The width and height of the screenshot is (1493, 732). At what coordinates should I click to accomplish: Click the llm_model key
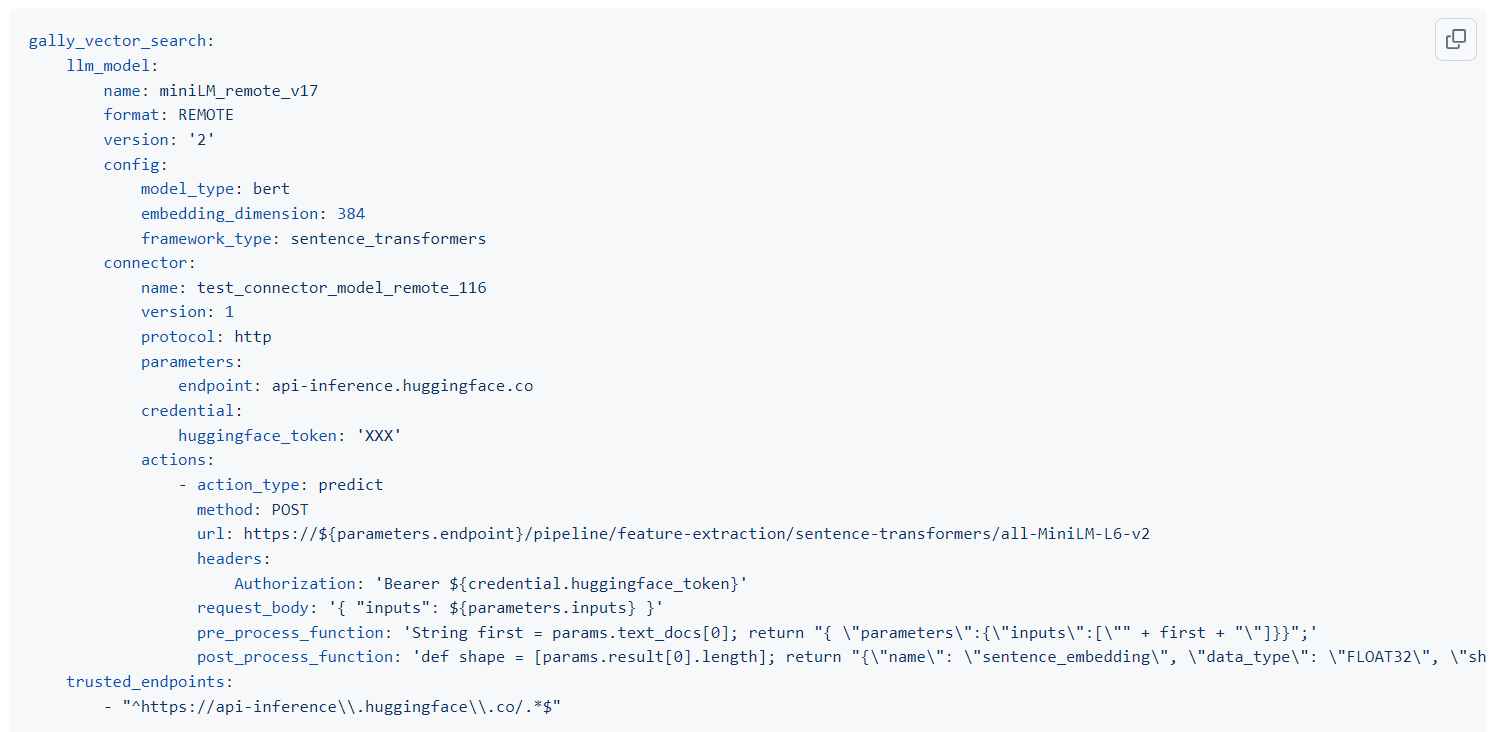coord(108,66)
